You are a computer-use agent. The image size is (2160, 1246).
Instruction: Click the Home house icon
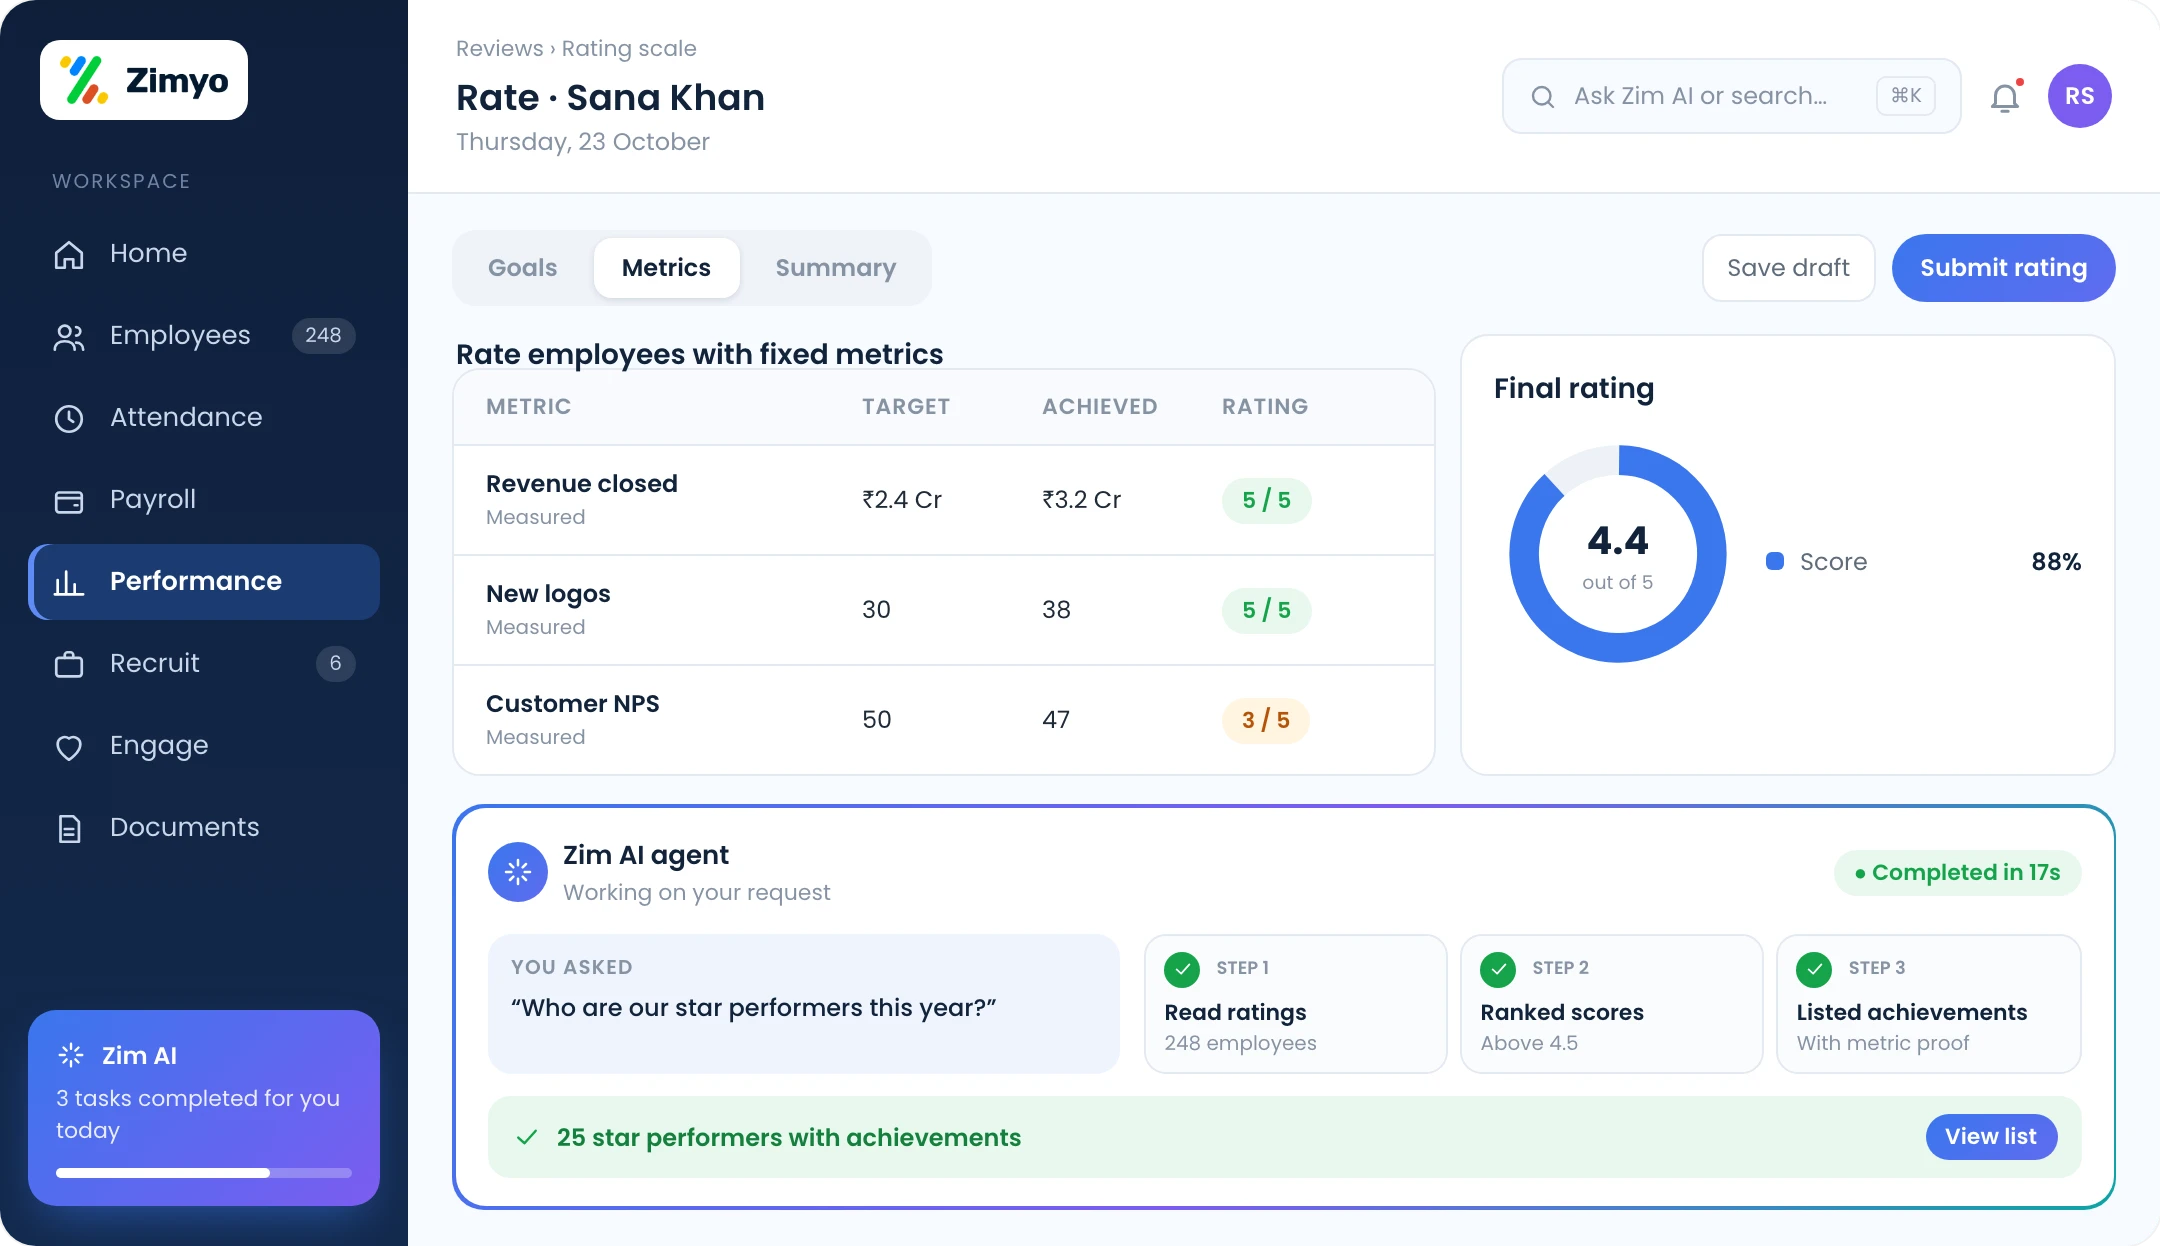(69, 254)
